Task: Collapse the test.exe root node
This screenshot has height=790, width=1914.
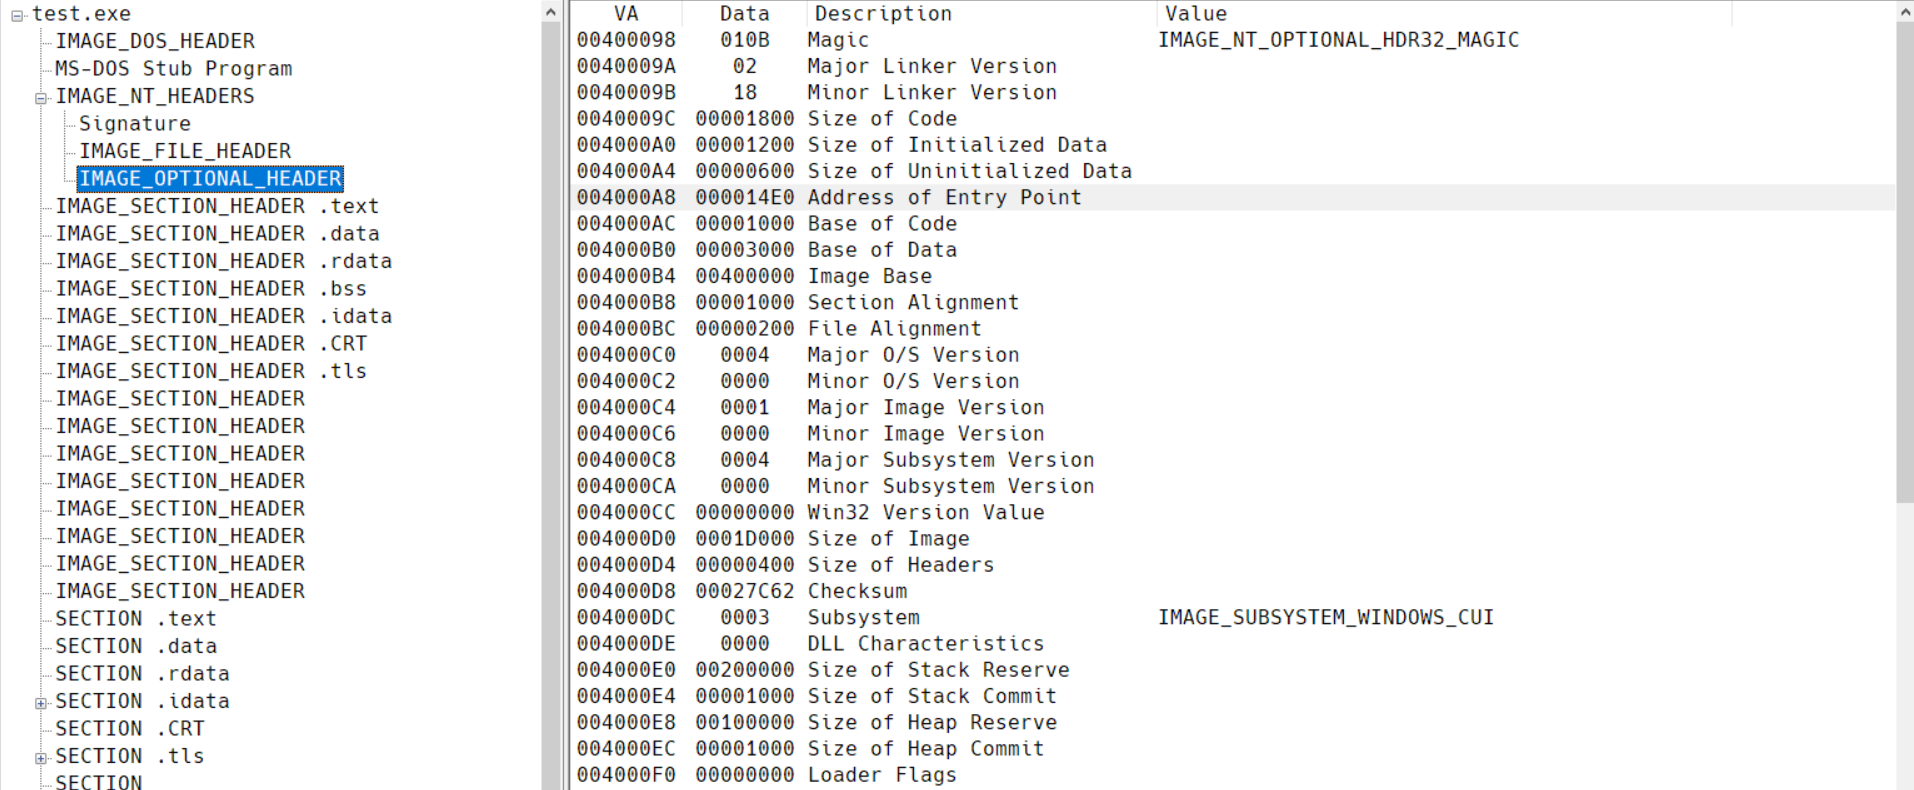Action: [x=17, y=16]
